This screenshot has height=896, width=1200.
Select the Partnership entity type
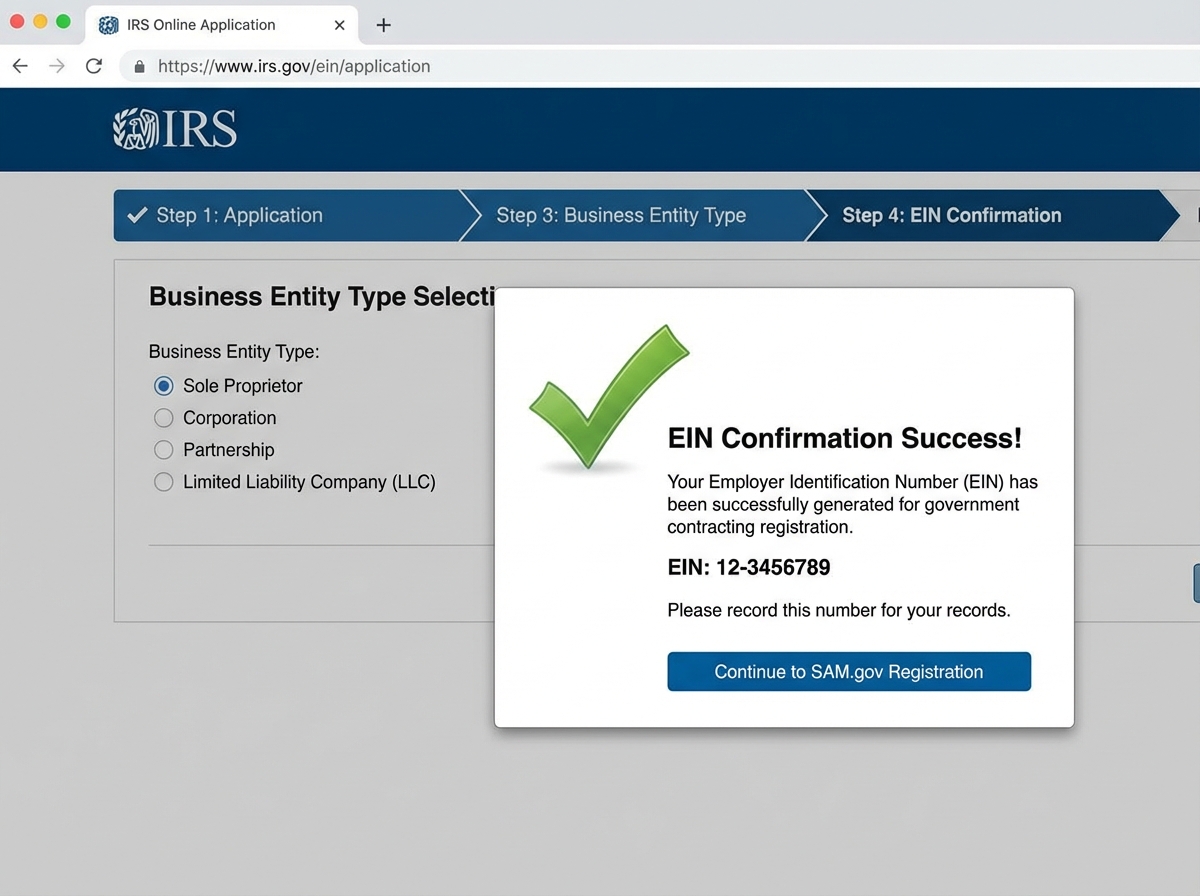coord(163,450)
